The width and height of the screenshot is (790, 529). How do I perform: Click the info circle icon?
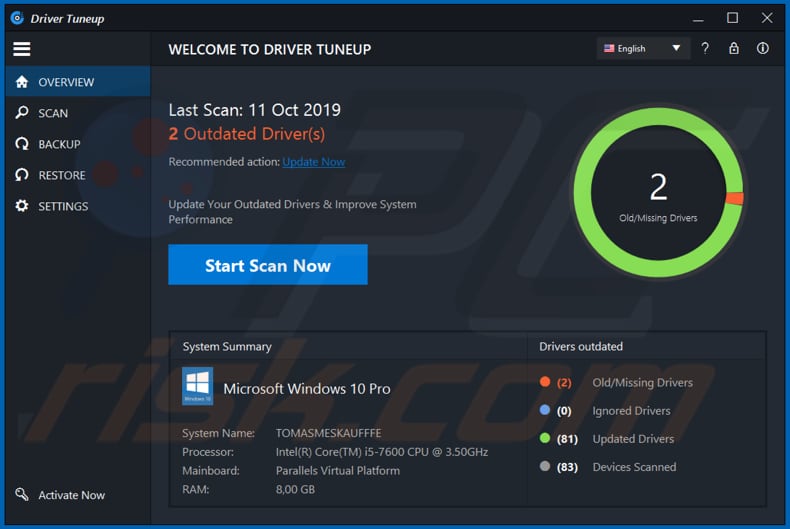(762, 48)
